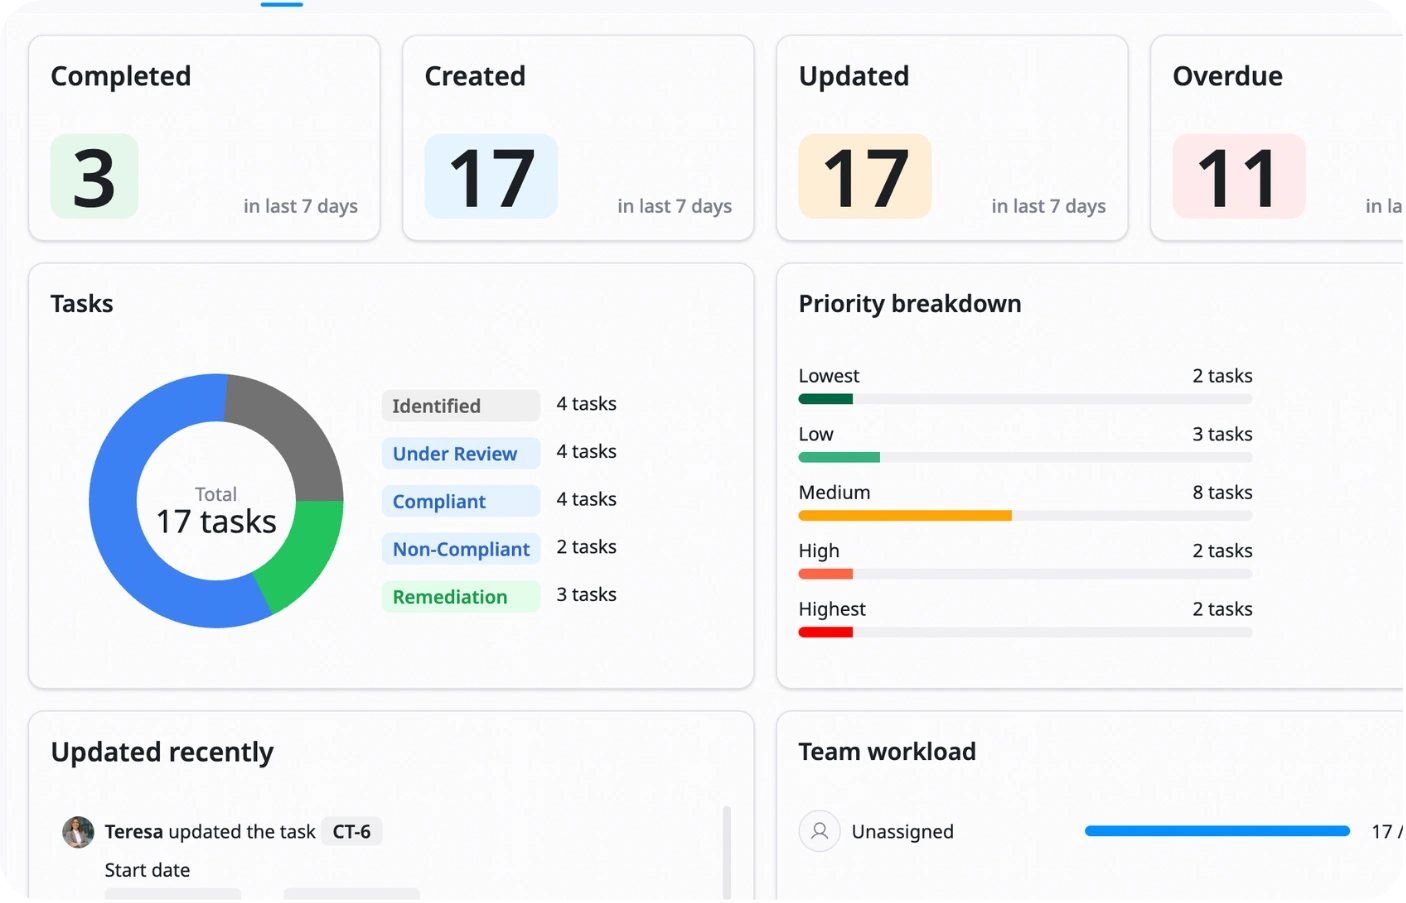The image size is (1406, 903).
Task: Click '2 tasks' beside High priority
Action: click(1222, 551)
